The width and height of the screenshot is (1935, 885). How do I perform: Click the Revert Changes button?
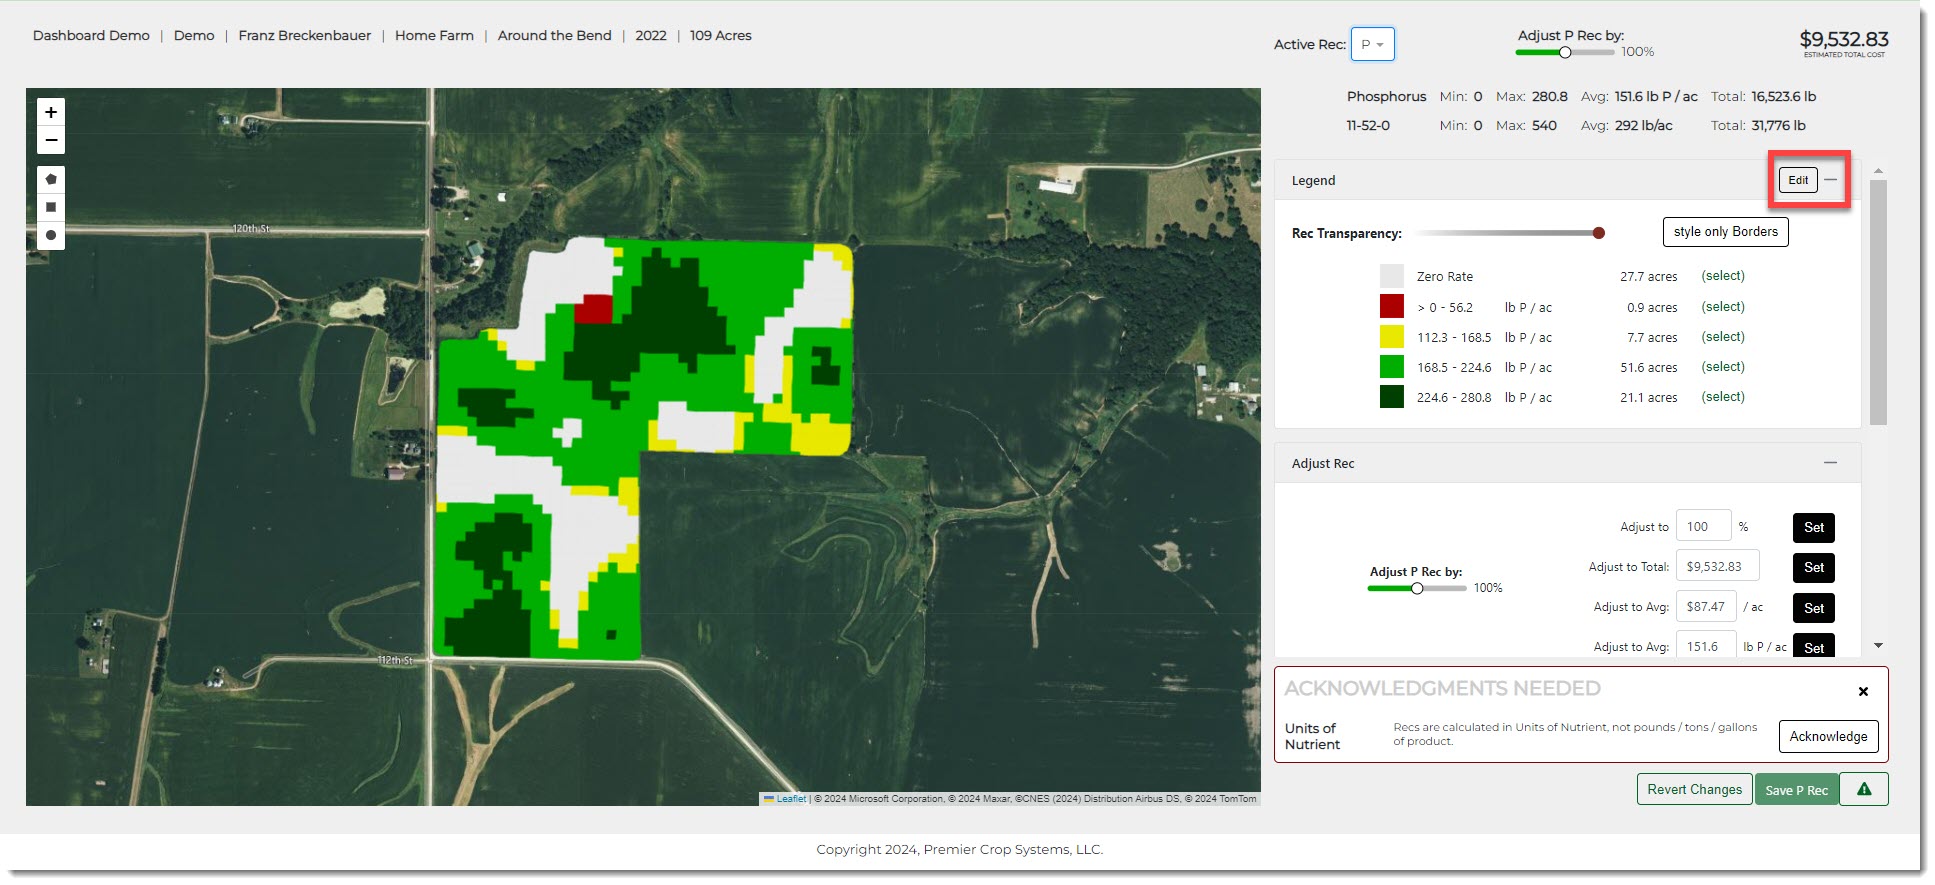1694,789
